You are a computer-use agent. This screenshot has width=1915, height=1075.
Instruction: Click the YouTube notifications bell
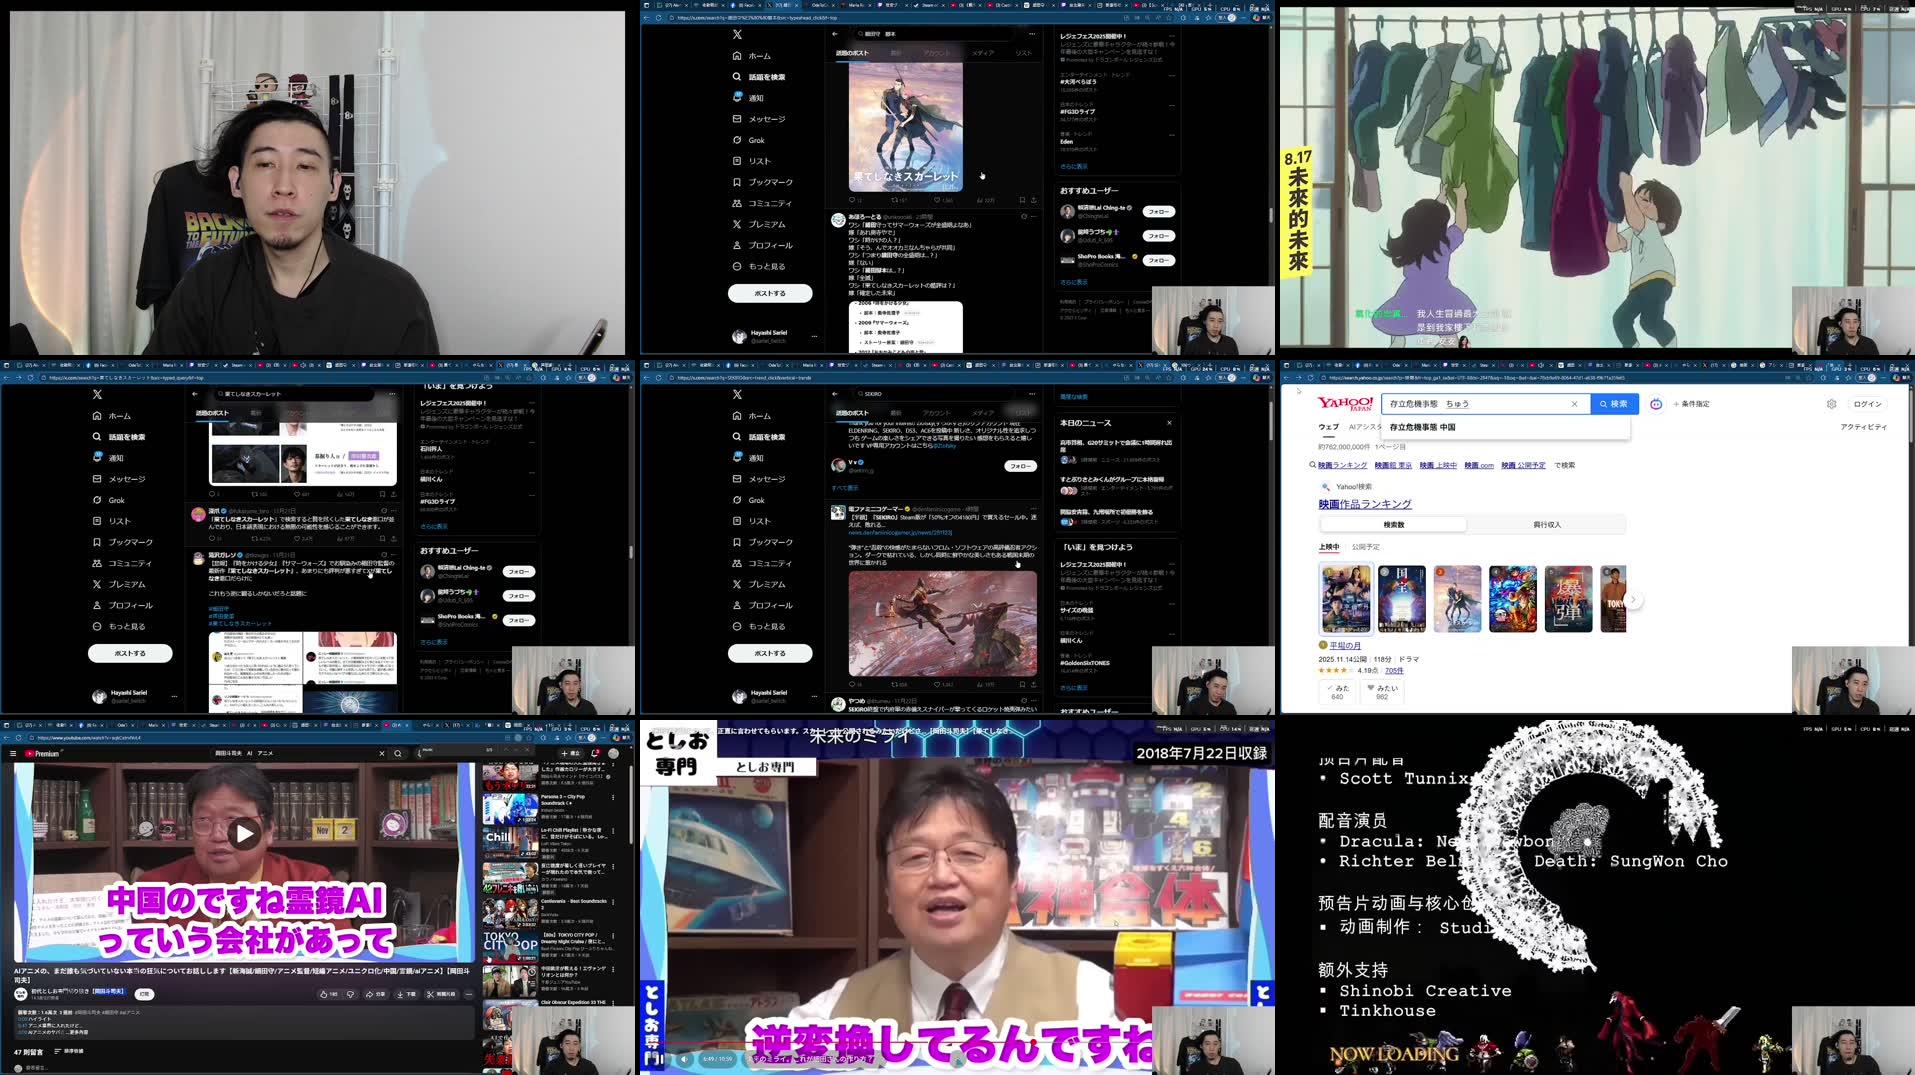click(x=595, y=753)
